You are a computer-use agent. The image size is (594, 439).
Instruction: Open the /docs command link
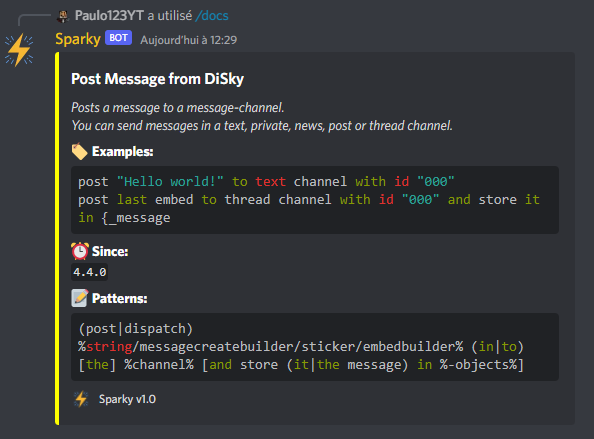tap(212, 16)
